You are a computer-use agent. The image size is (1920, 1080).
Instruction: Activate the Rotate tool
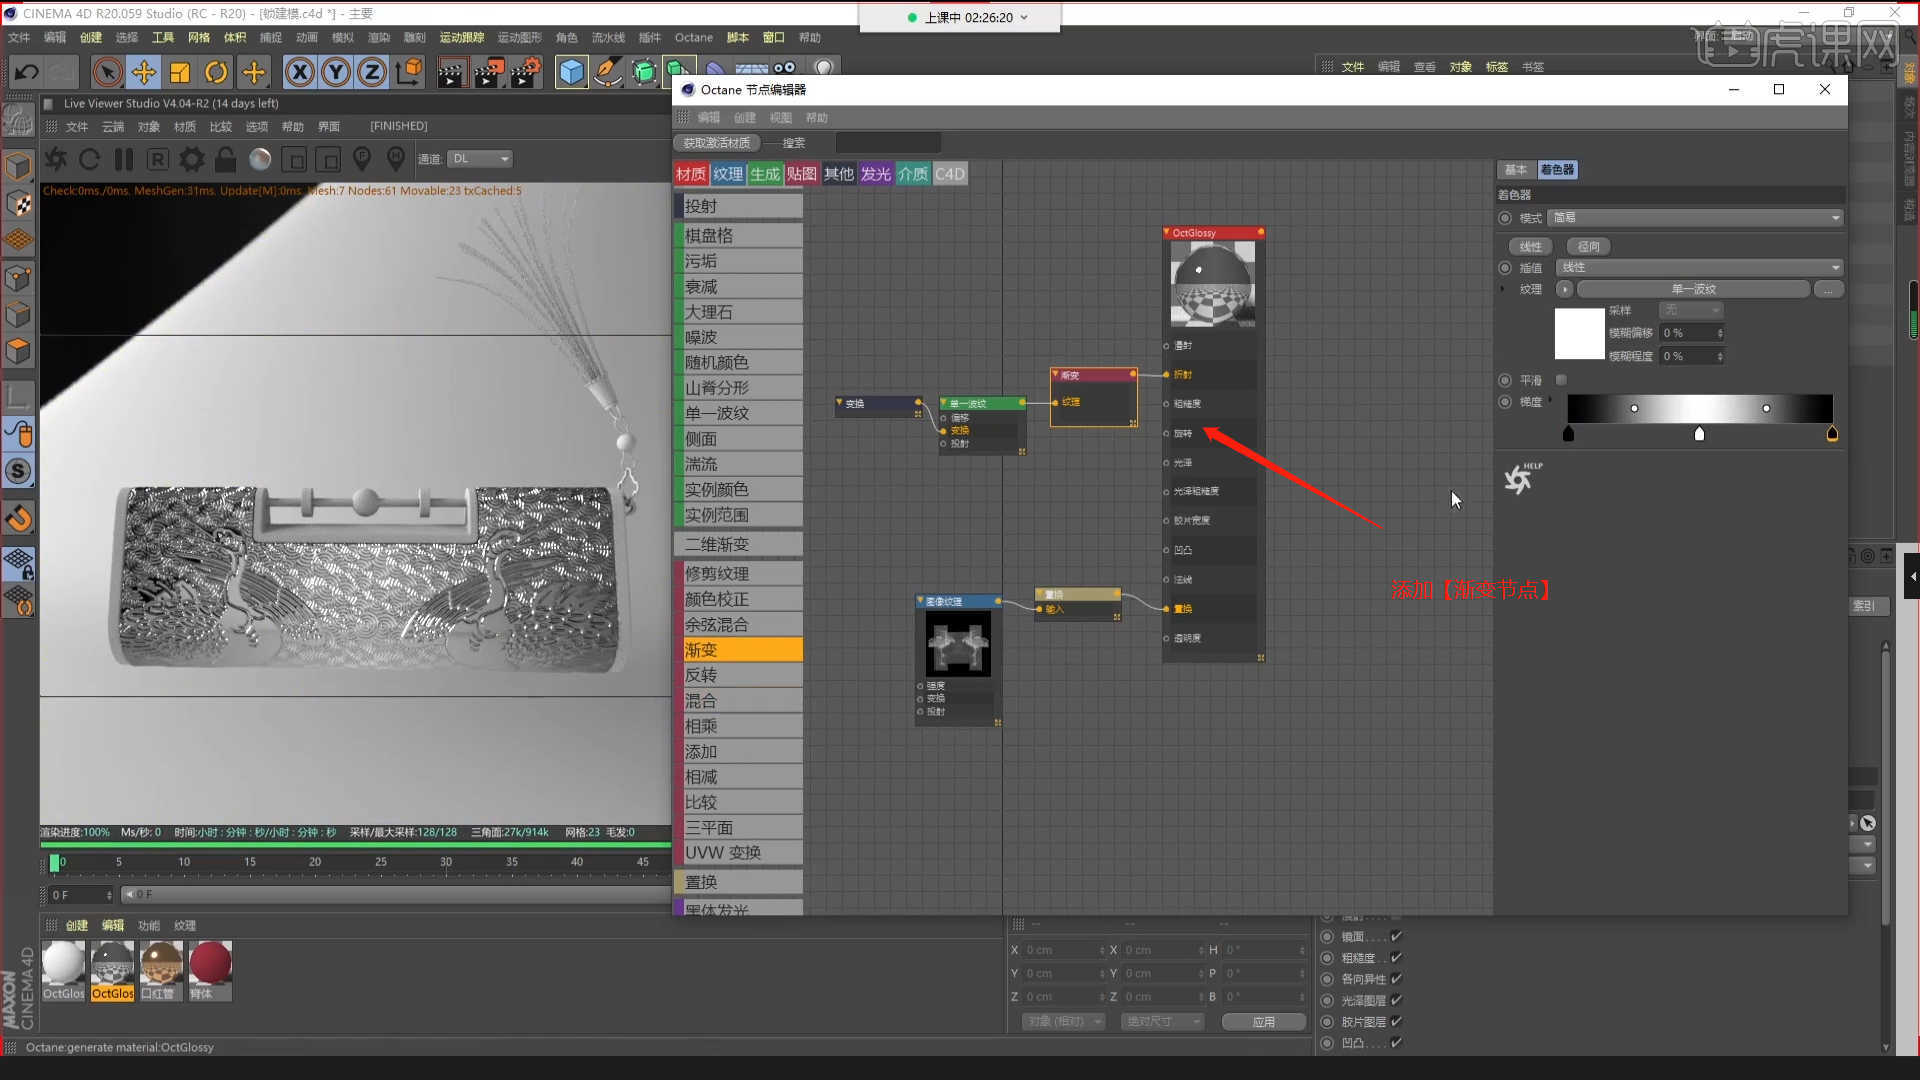tap(216, 72)
